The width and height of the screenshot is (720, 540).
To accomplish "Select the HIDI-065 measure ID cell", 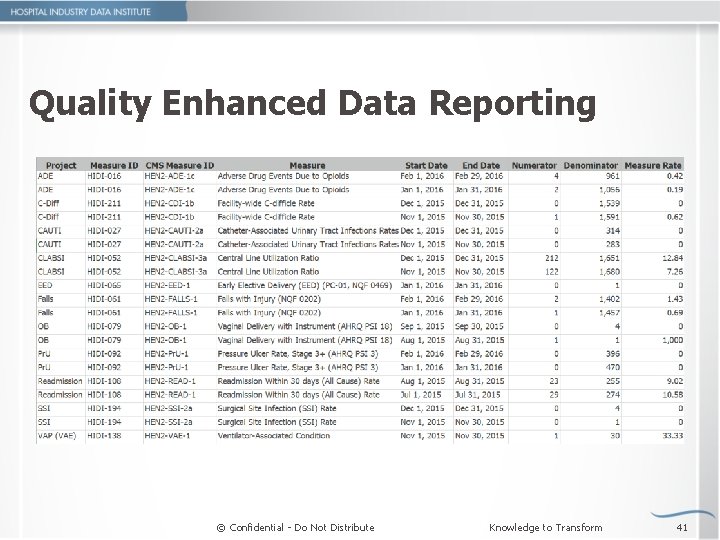I will point(104,285).
